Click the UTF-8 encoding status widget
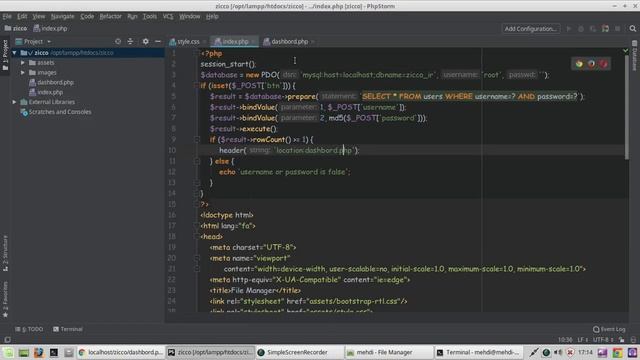 (x=603, y=340)
